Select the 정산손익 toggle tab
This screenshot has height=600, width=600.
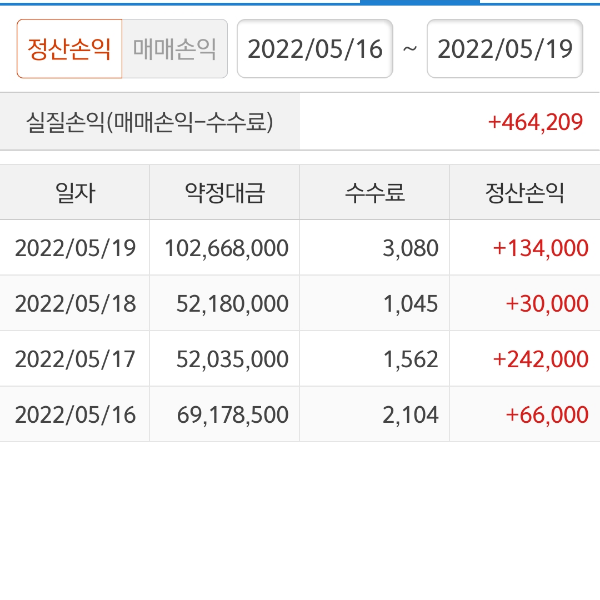point(69,49)
